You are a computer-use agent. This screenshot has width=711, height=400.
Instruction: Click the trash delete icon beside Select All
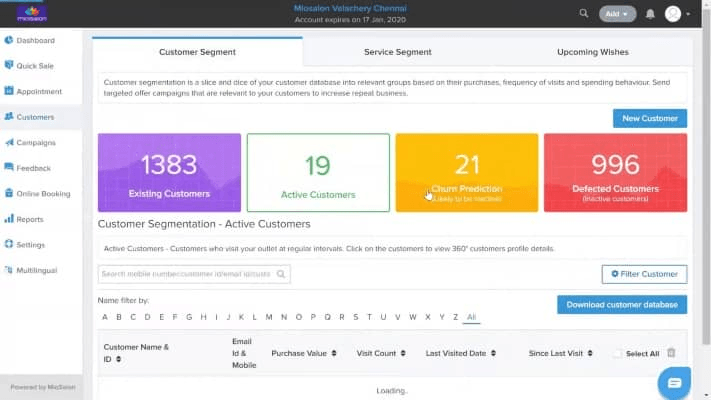pos(671,353)
